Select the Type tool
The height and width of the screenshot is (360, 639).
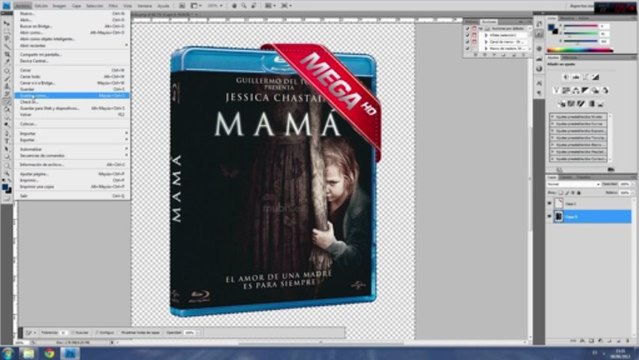7,141
